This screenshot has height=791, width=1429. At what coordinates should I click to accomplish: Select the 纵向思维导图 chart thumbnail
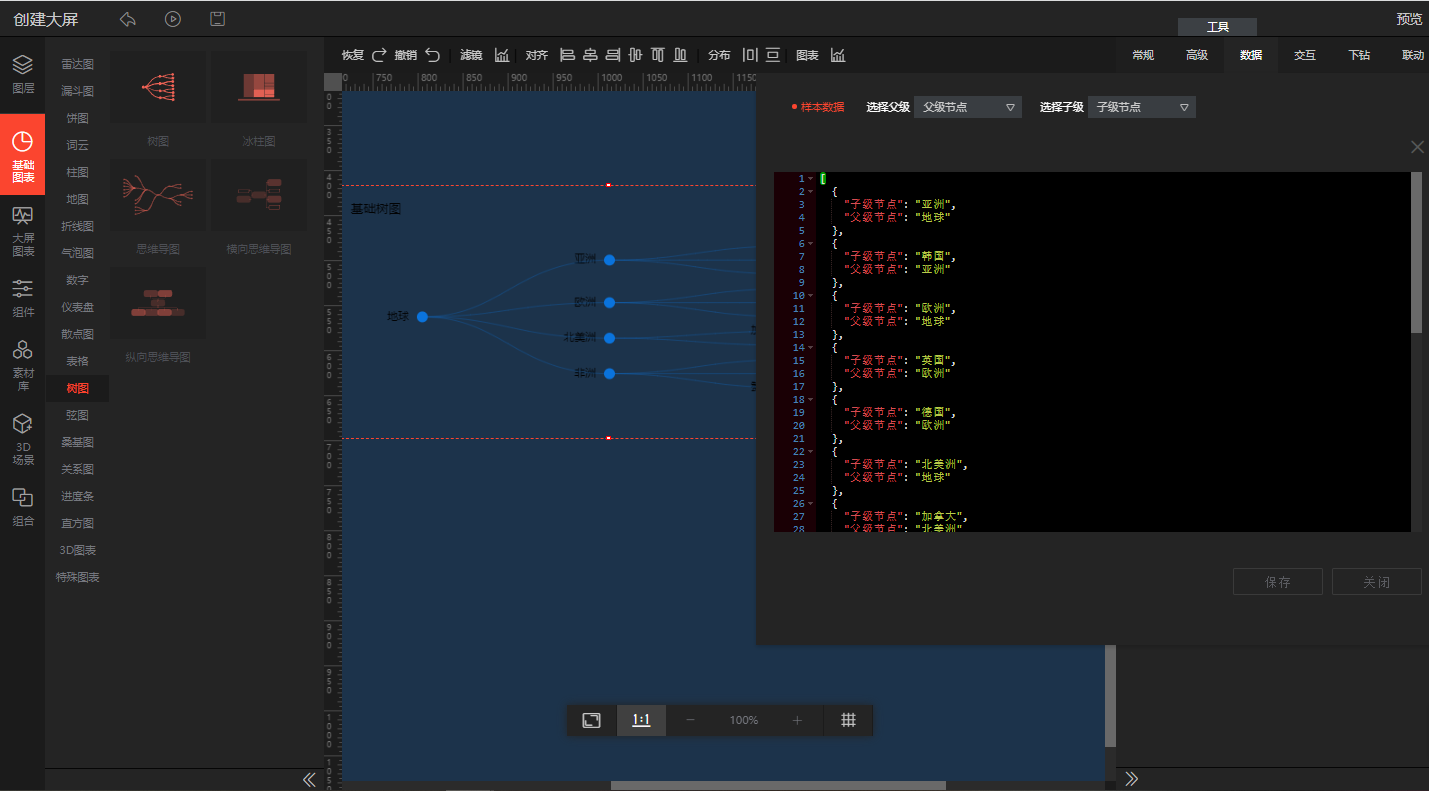point(158,303)
